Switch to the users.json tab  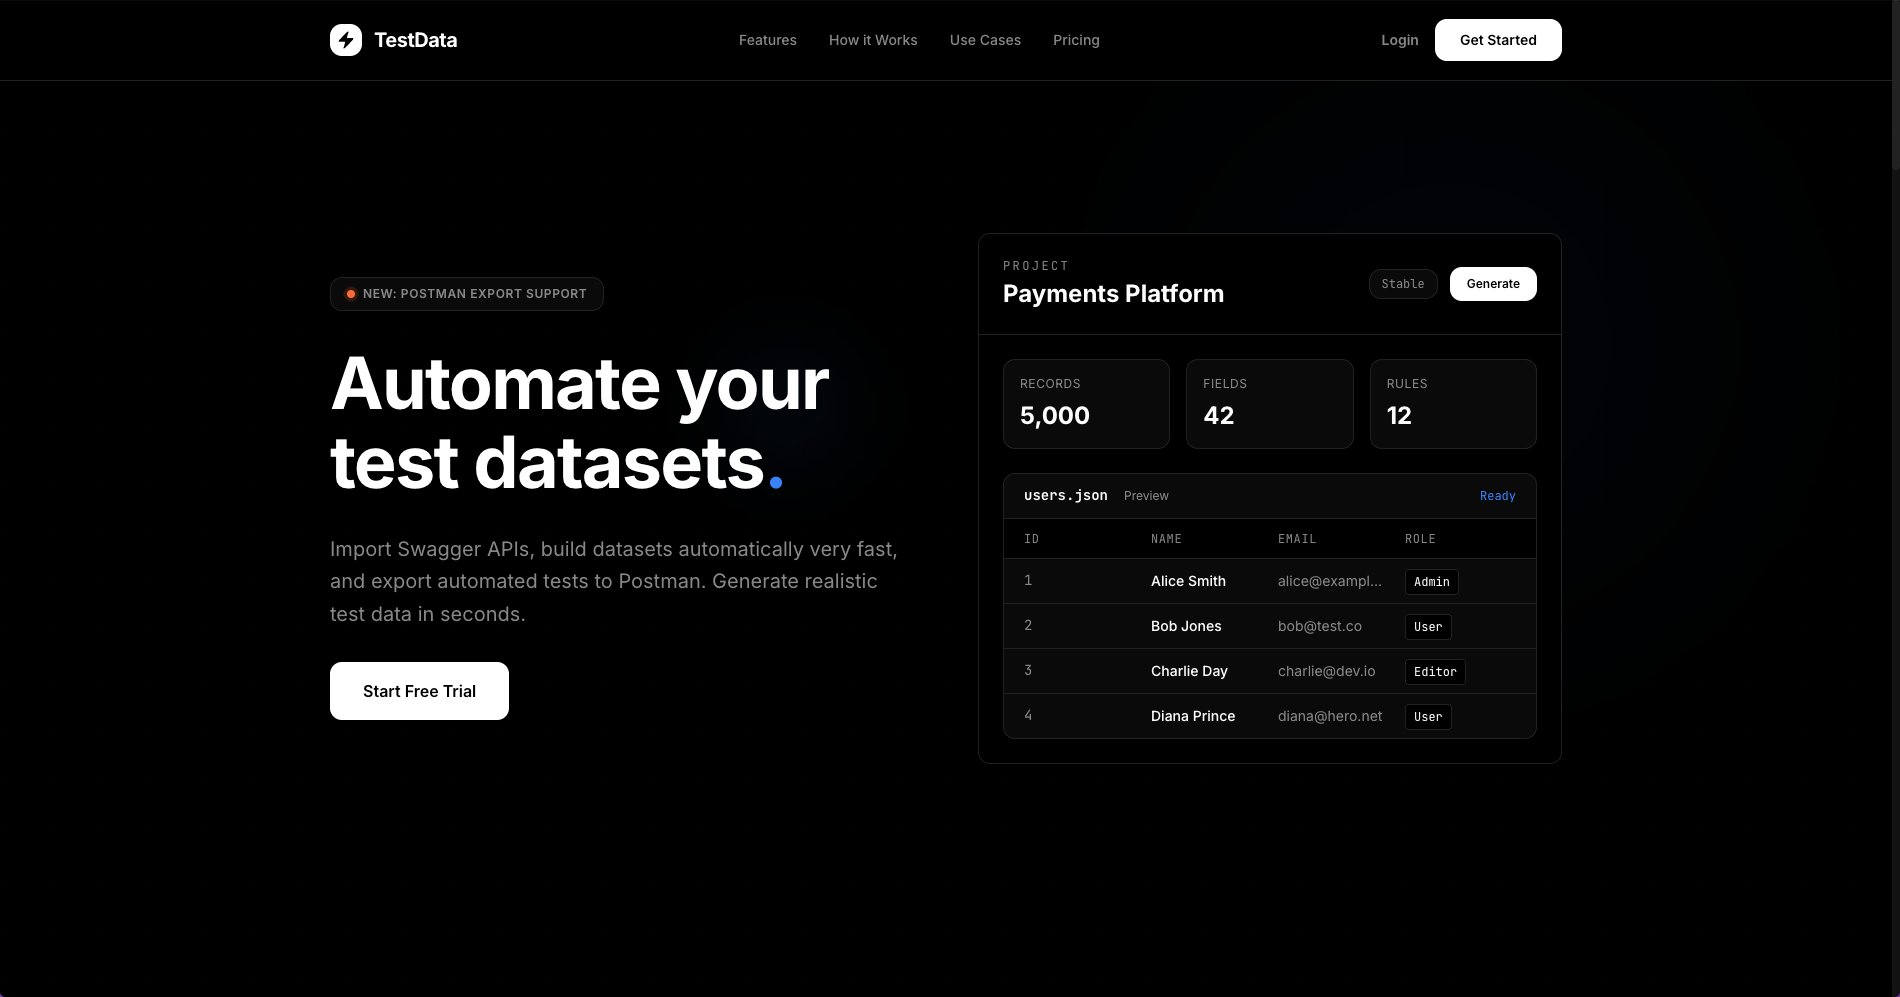[x=1065, y=495]
